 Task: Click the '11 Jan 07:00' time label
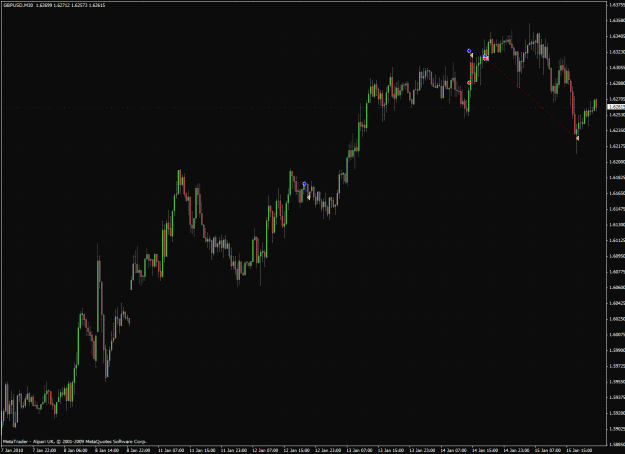pyautogui.click(x=170, y=450)
